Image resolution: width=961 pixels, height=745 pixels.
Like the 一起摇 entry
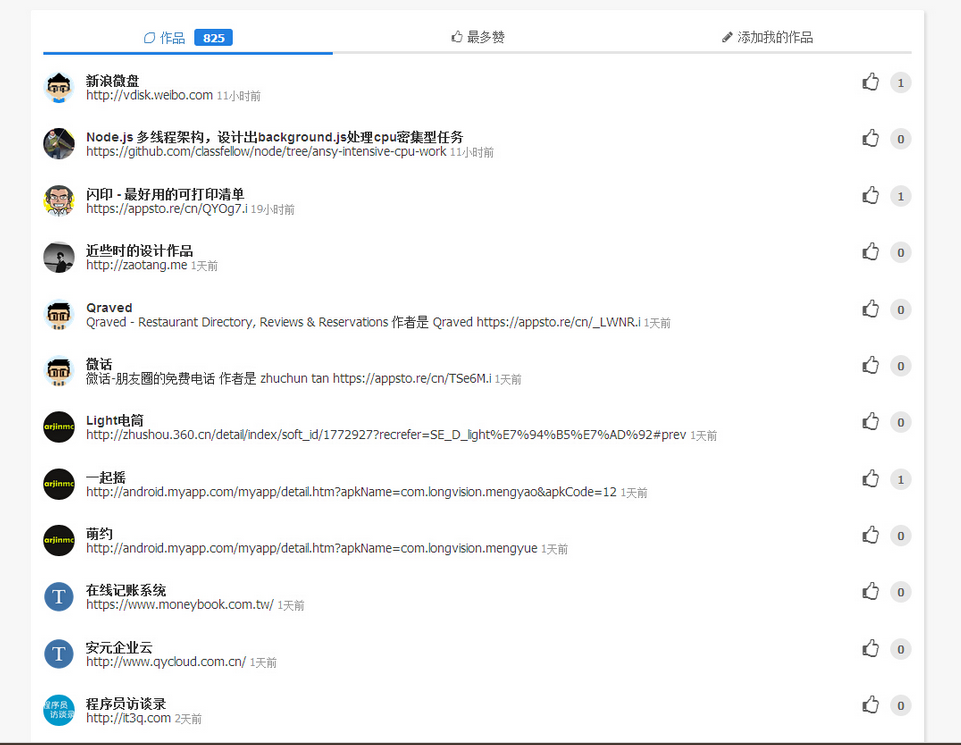click(x=870, y=478)
